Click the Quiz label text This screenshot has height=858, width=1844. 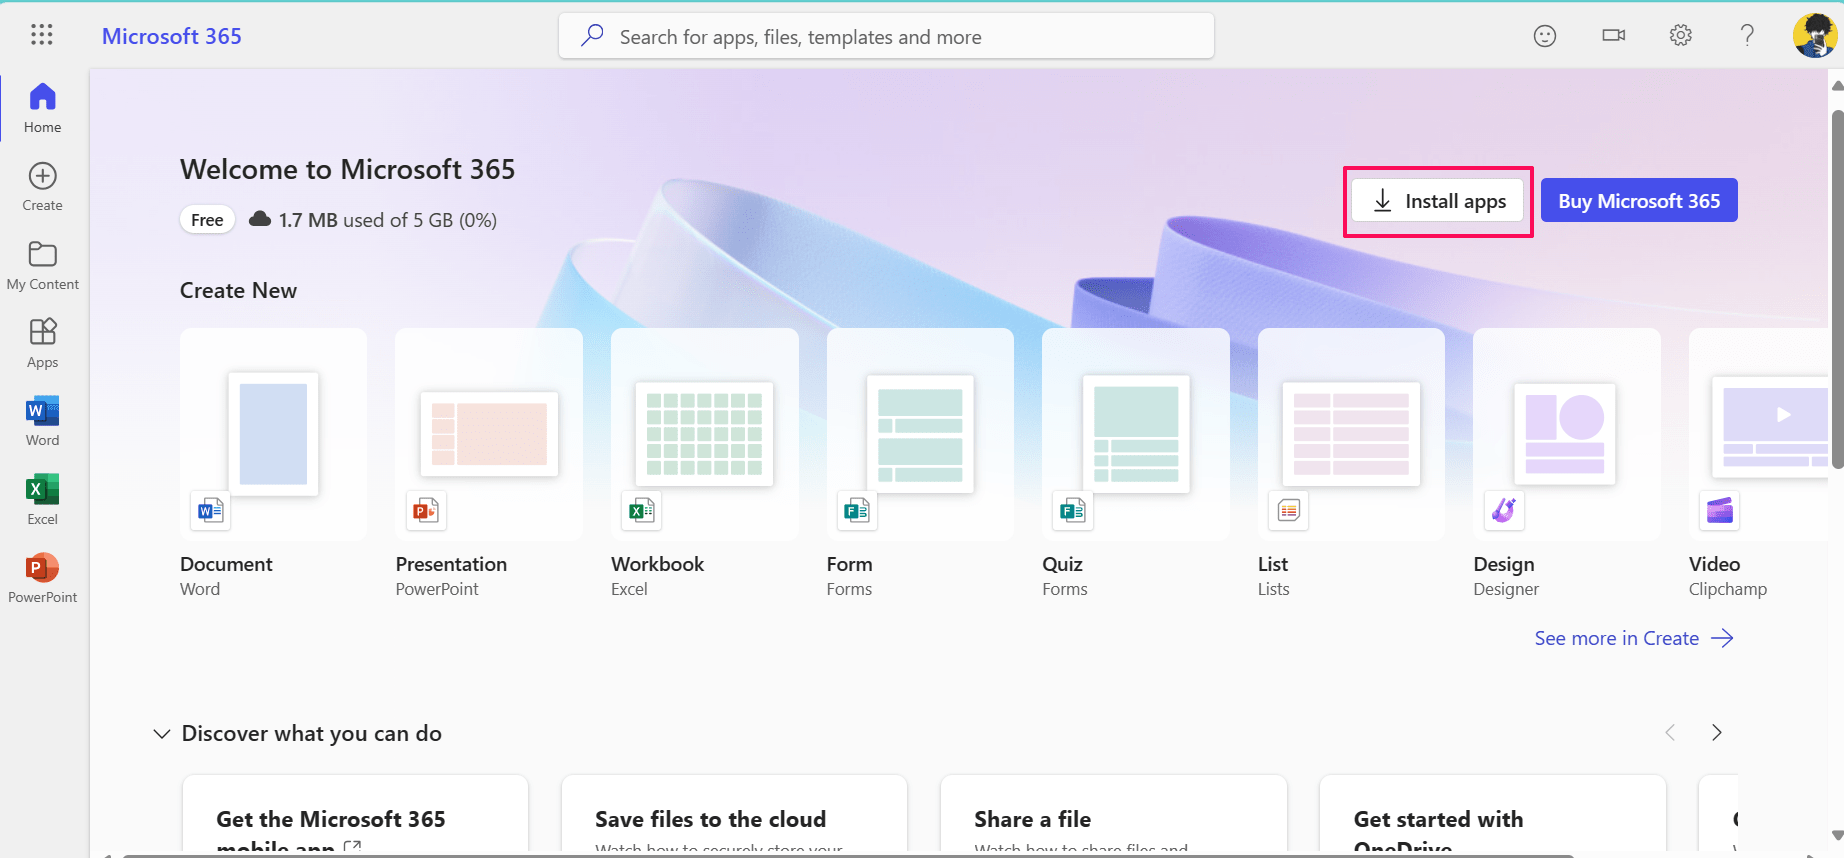coord(1062,564)
